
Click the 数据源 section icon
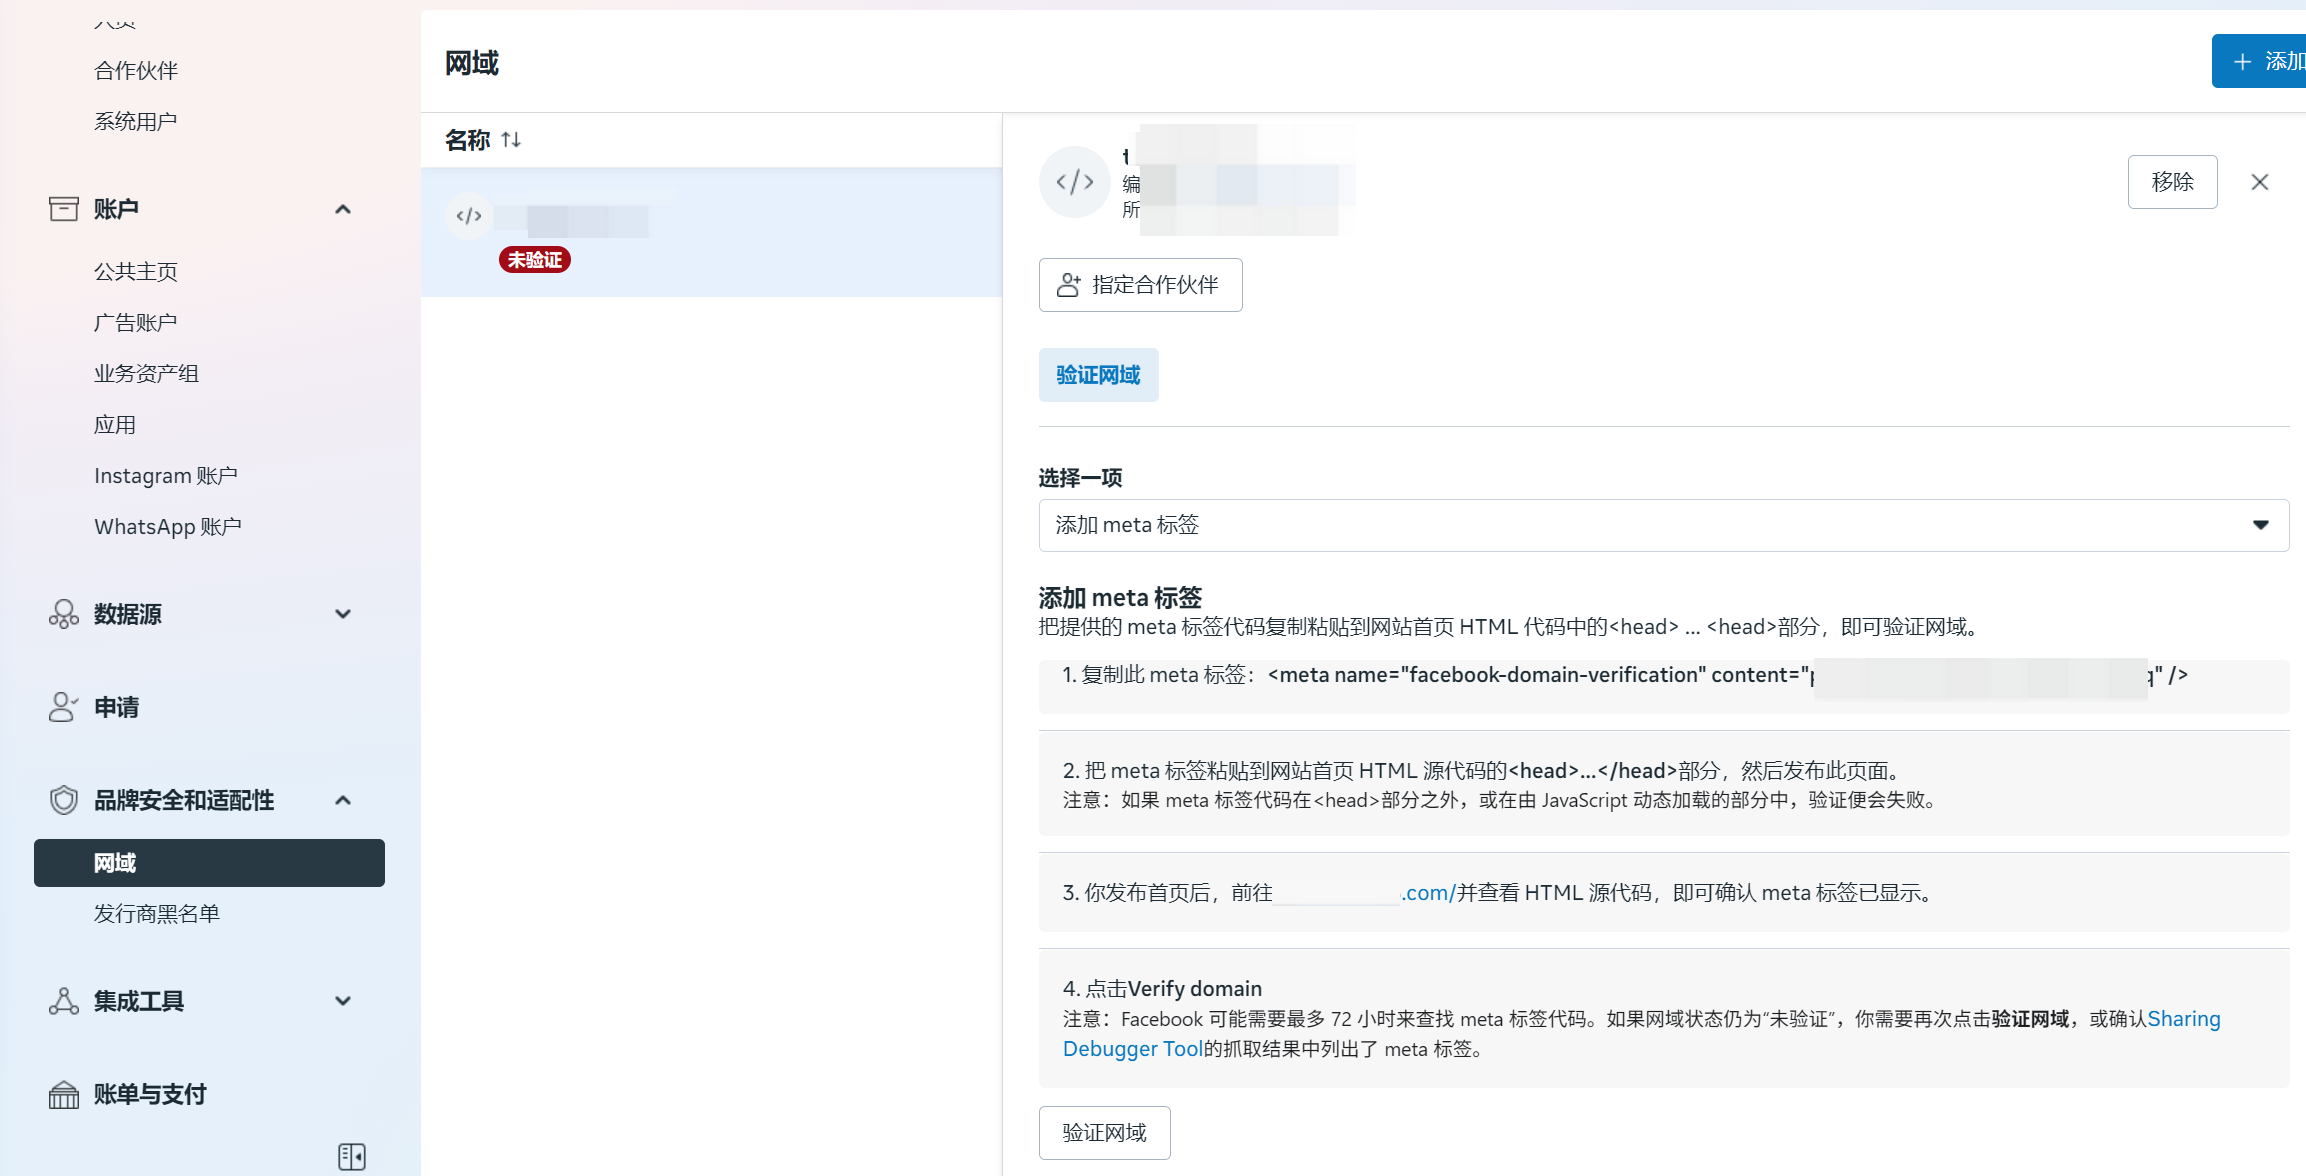[x=64, y=614]
